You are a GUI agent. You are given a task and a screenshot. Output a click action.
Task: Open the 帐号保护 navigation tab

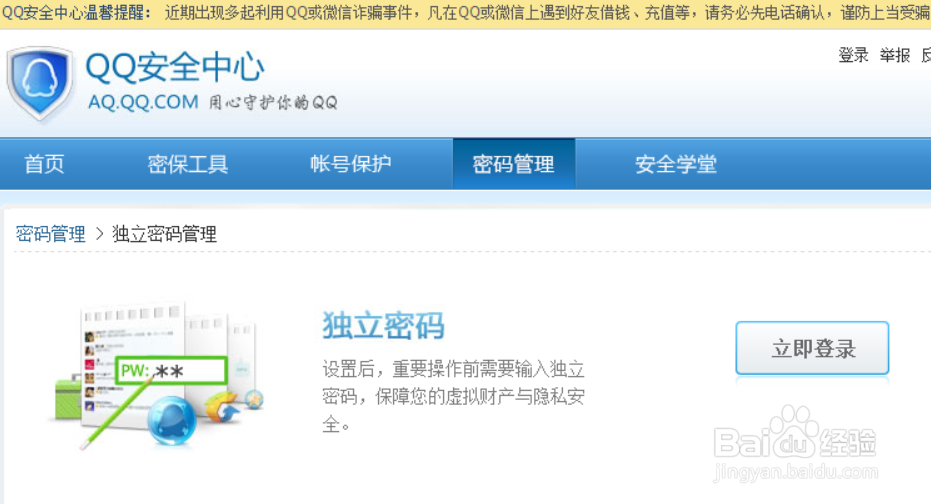[x=350, y=164]
